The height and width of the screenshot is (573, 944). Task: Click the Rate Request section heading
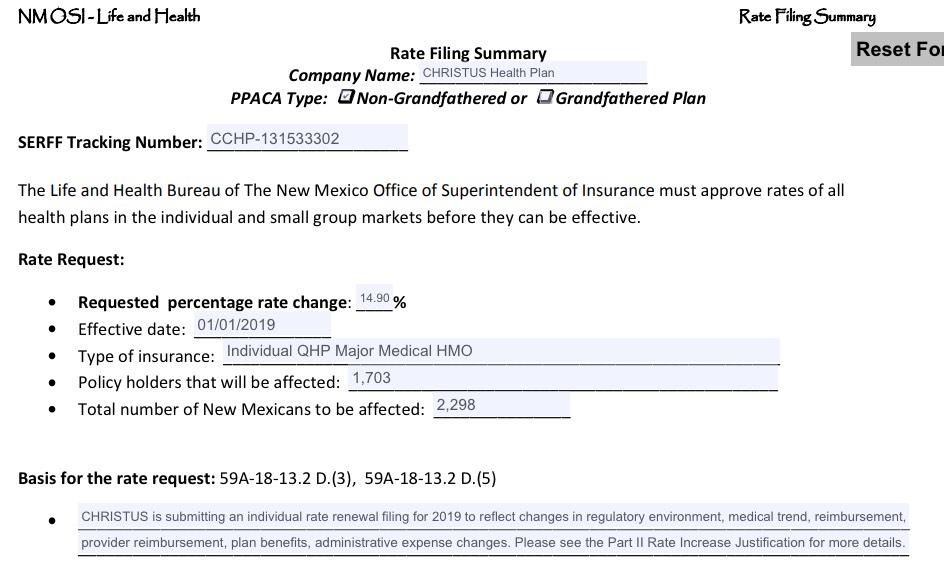point(71,259)
